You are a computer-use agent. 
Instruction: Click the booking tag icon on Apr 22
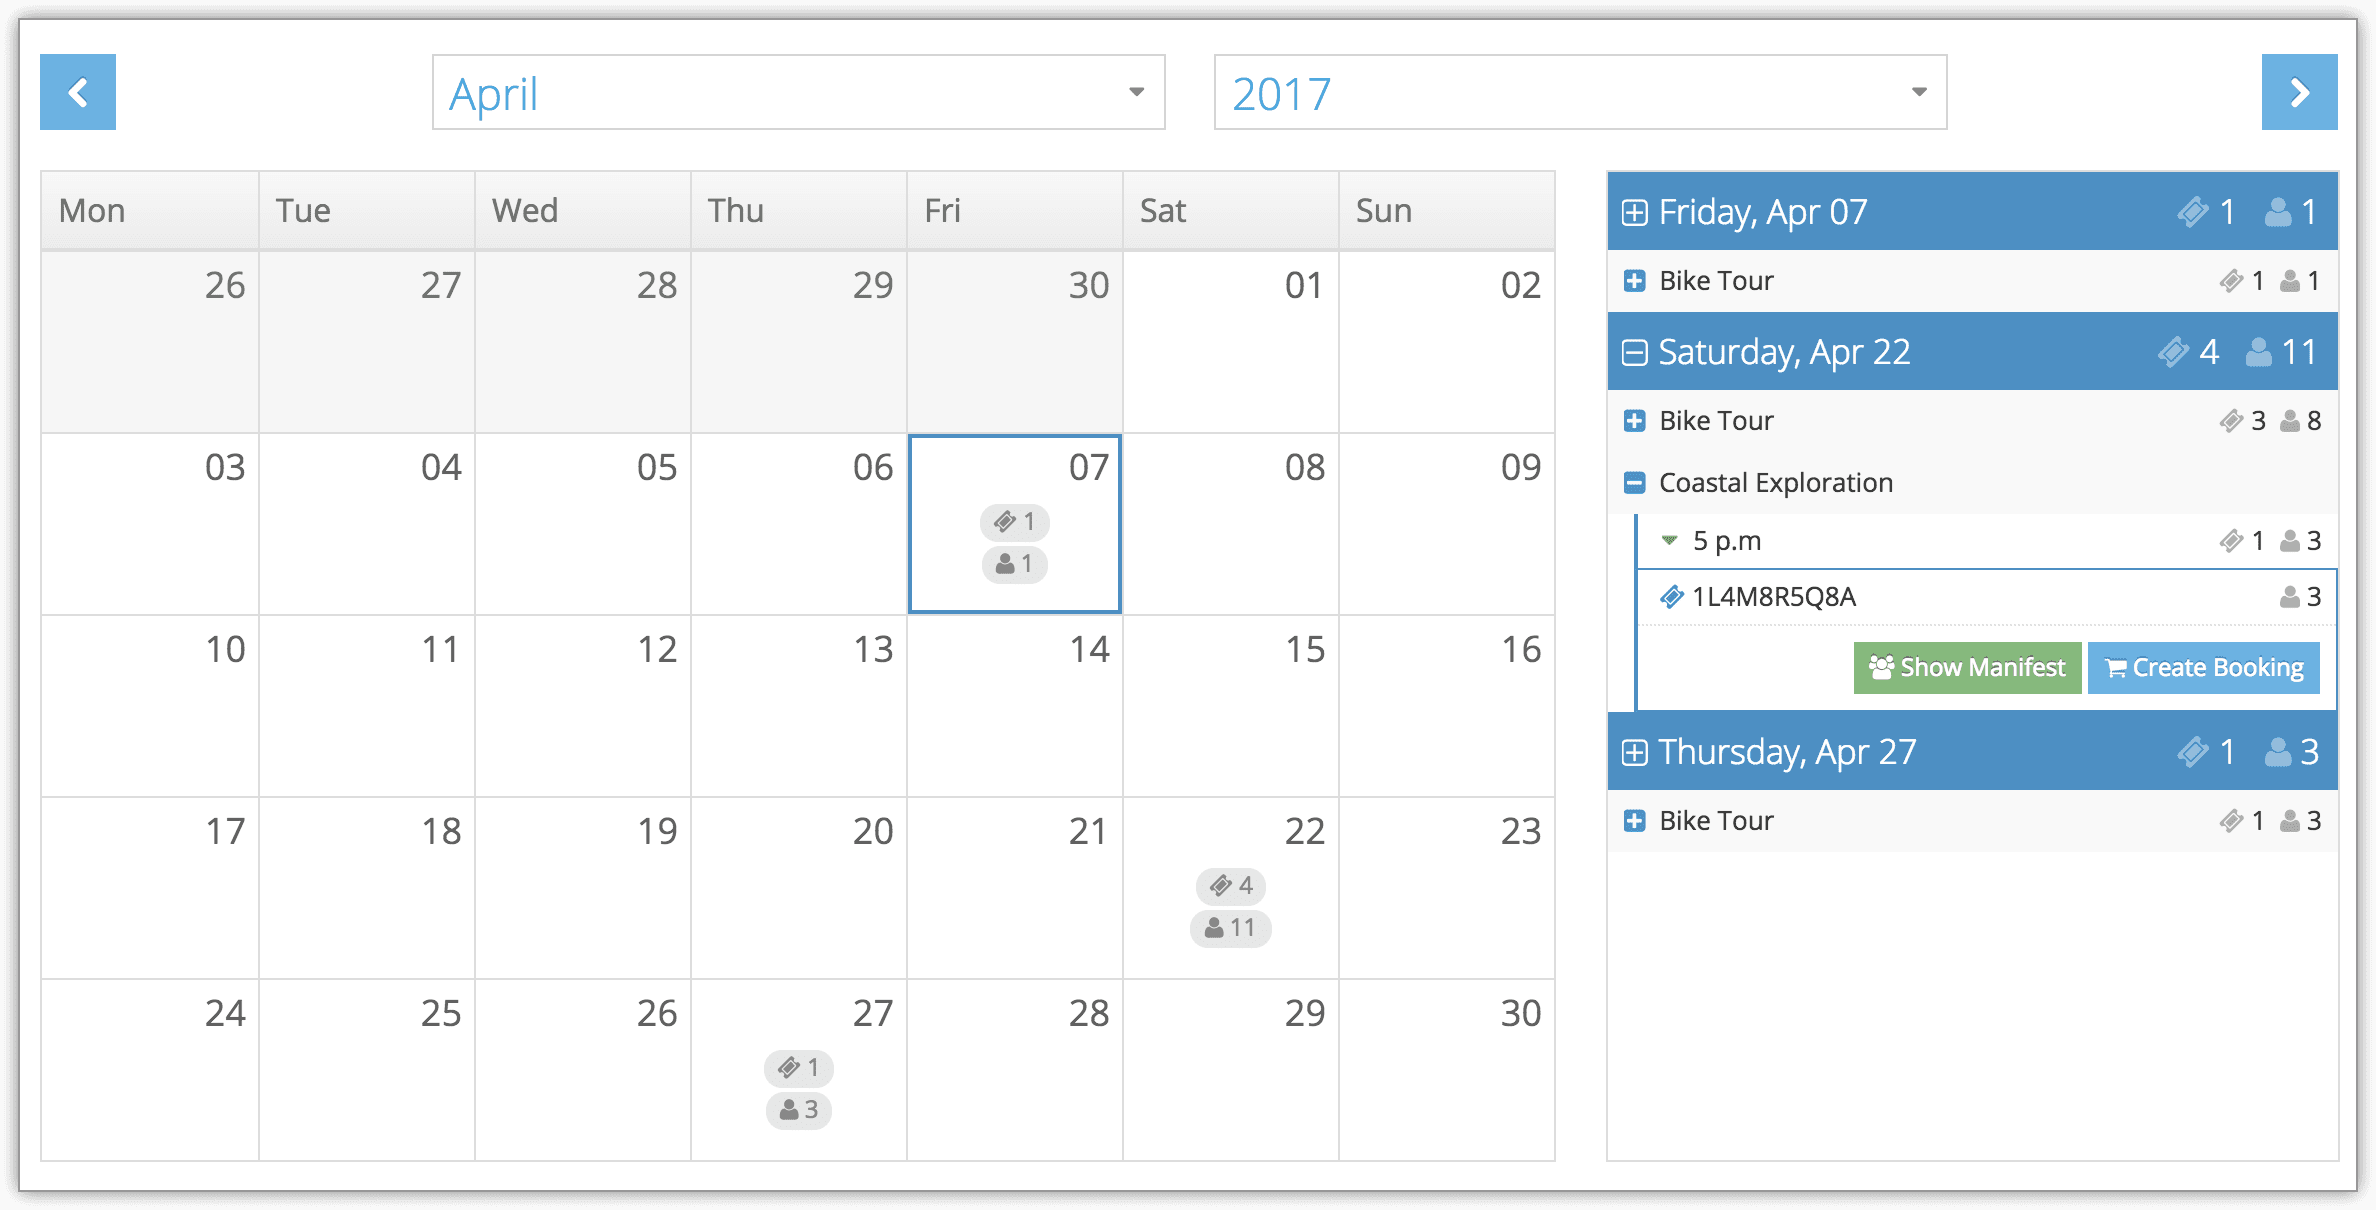pyautogui.click(x=1219, y=884)
